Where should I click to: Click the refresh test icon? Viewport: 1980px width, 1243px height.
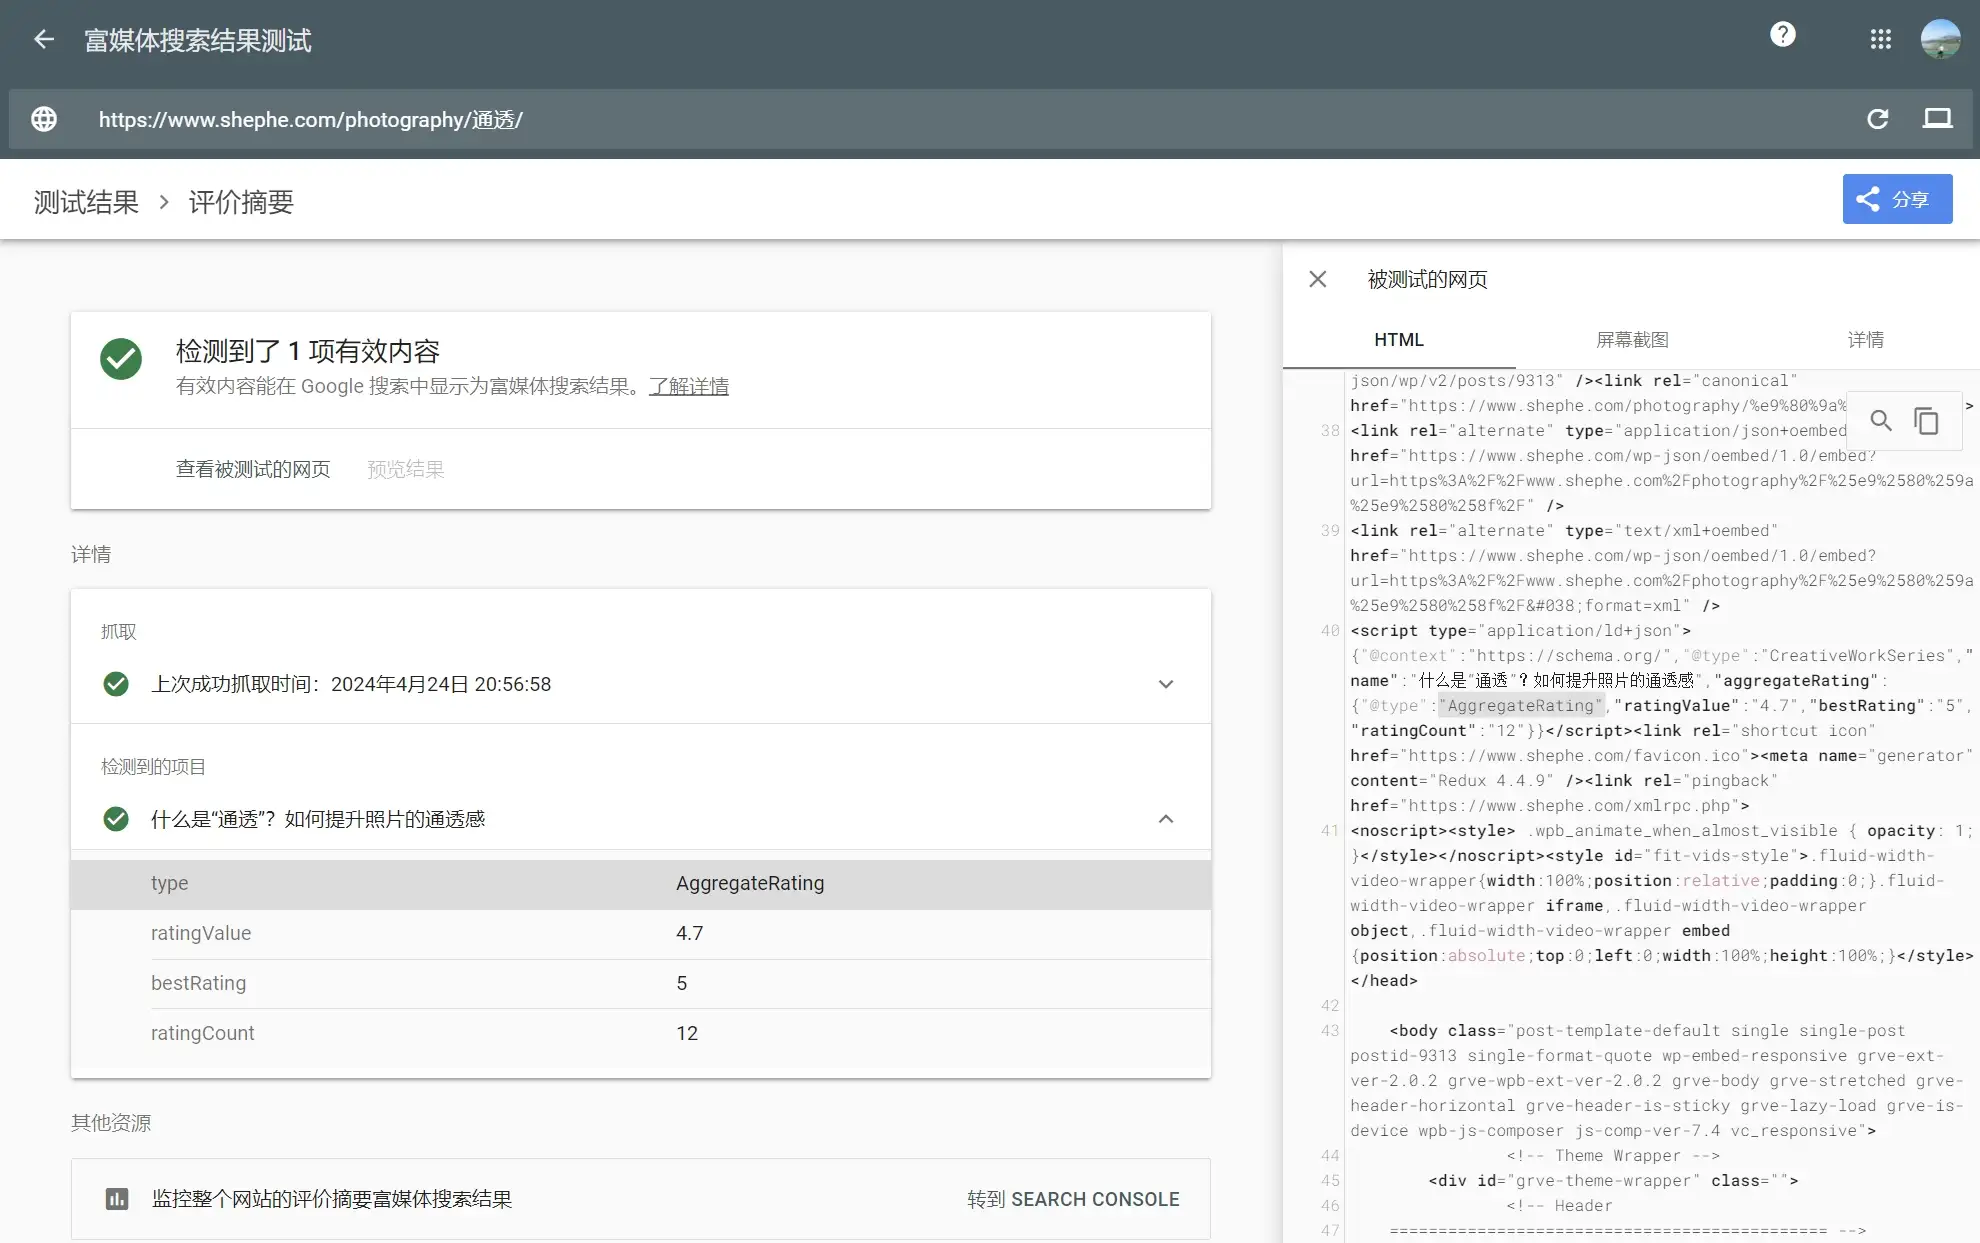coord(1877,119)
